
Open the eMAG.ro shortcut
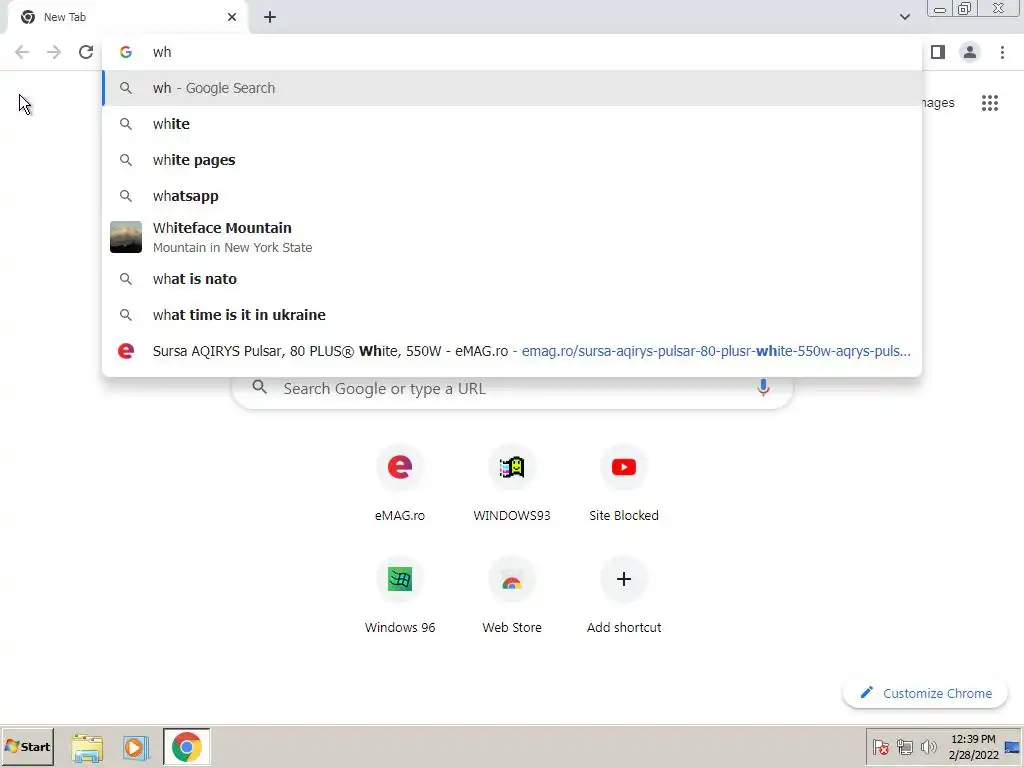(400, 483)
